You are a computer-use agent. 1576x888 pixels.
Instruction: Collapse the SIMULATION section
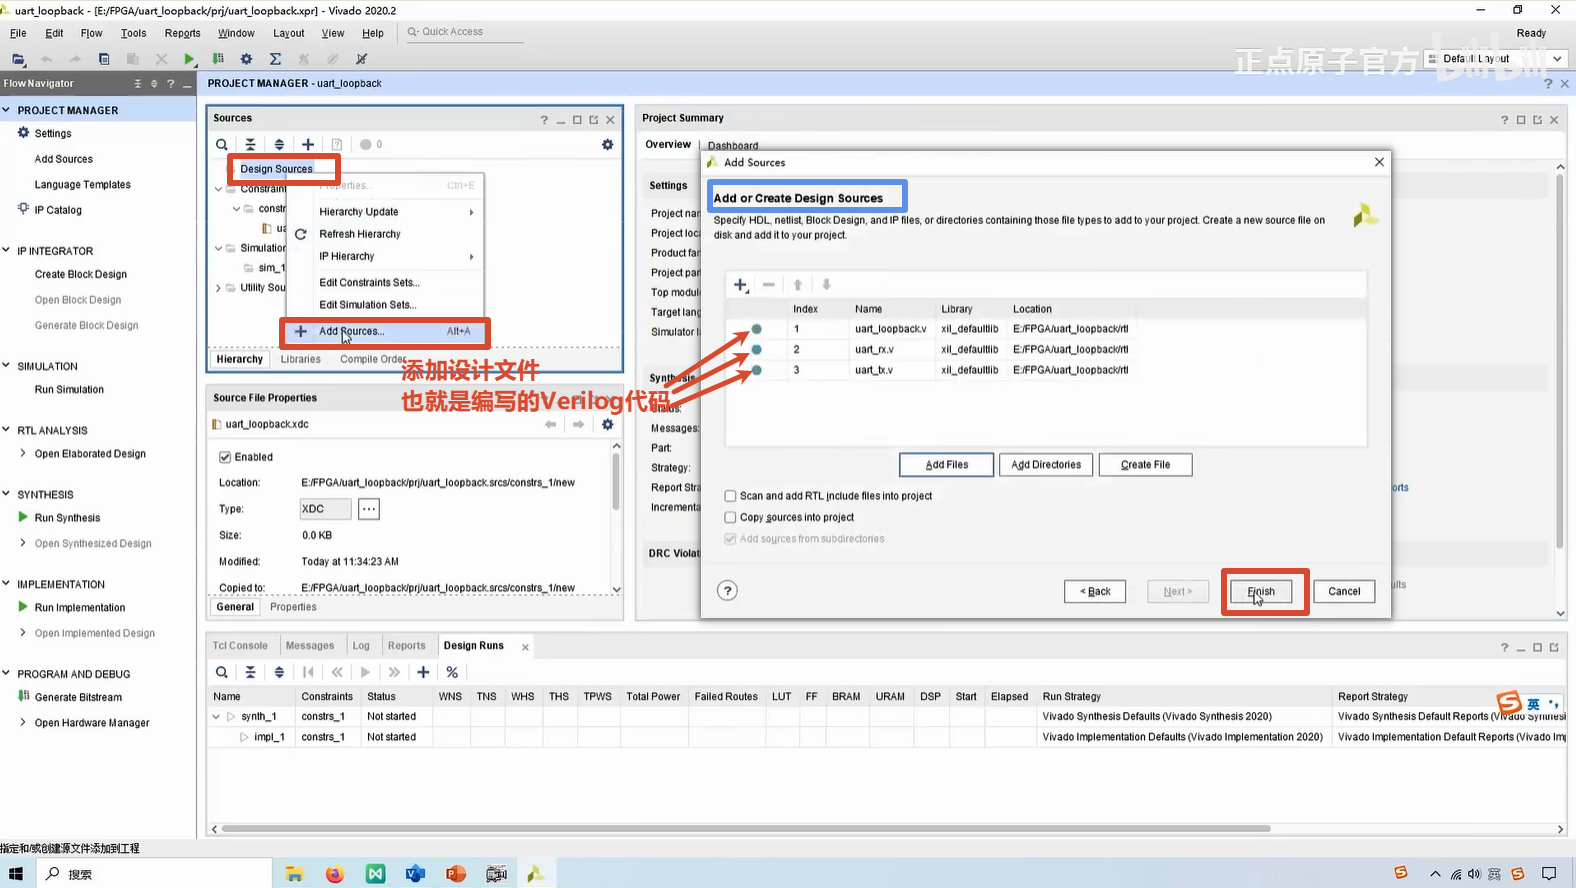tap(7, 366)
